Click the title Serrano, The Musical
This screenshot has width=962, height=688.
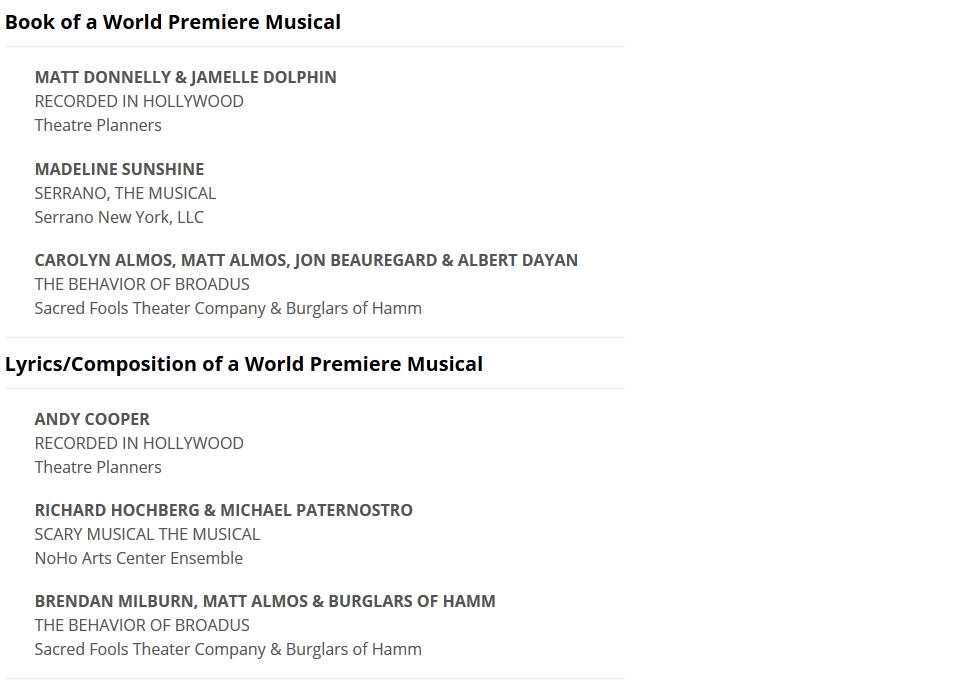click(125, 193)
